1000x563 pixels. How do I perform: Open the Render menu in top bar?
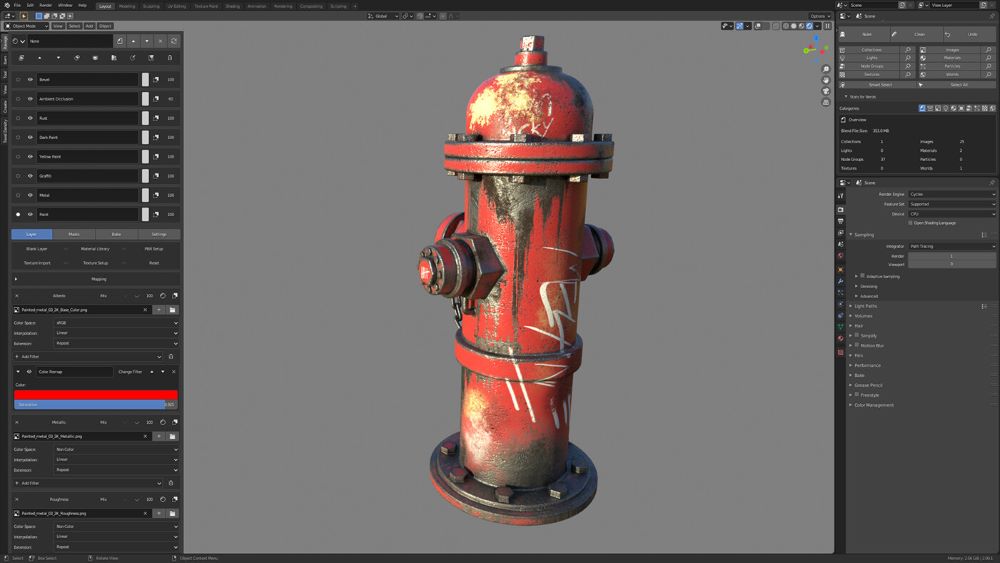click(45, 5)
